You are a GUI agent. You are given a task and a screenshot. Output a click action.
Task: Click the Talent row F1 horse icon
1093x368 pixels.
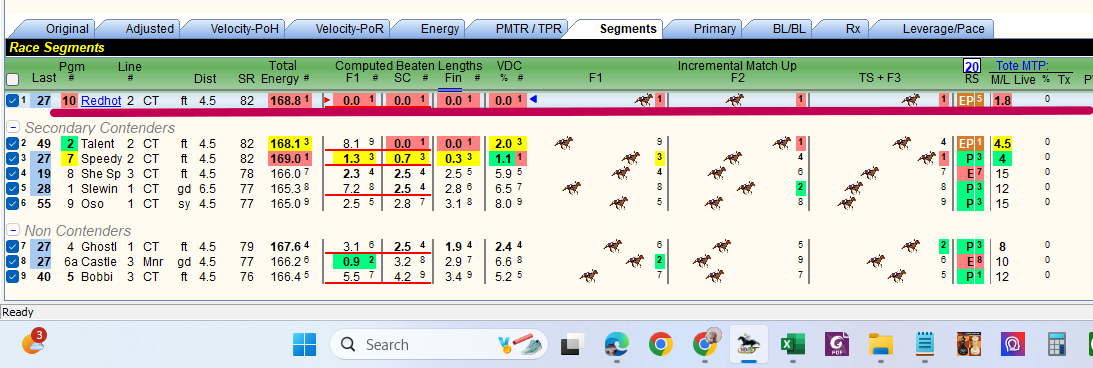point(564,143)
